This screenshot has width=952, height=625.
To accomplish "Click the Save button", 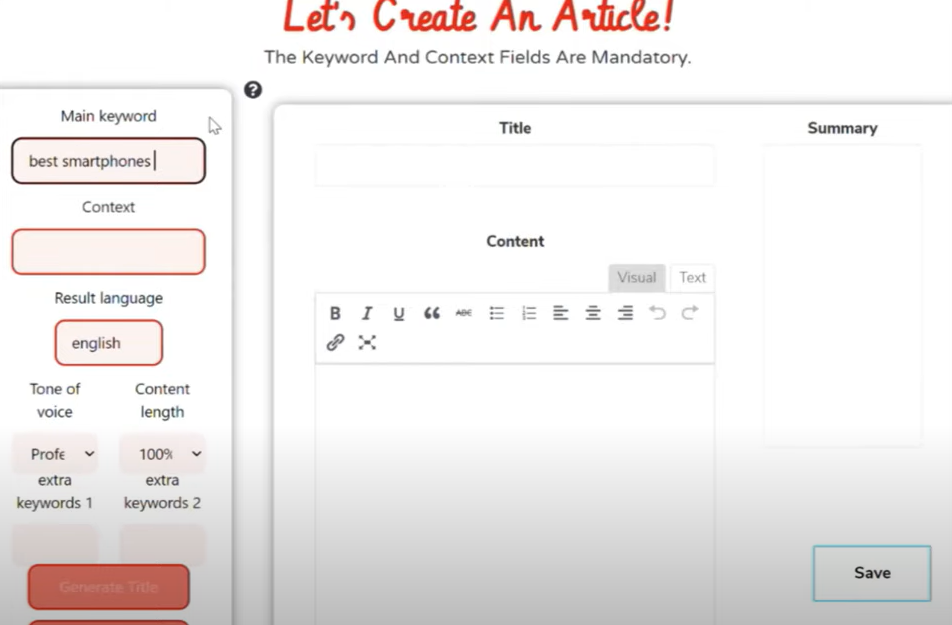I will tap(871, 573).
